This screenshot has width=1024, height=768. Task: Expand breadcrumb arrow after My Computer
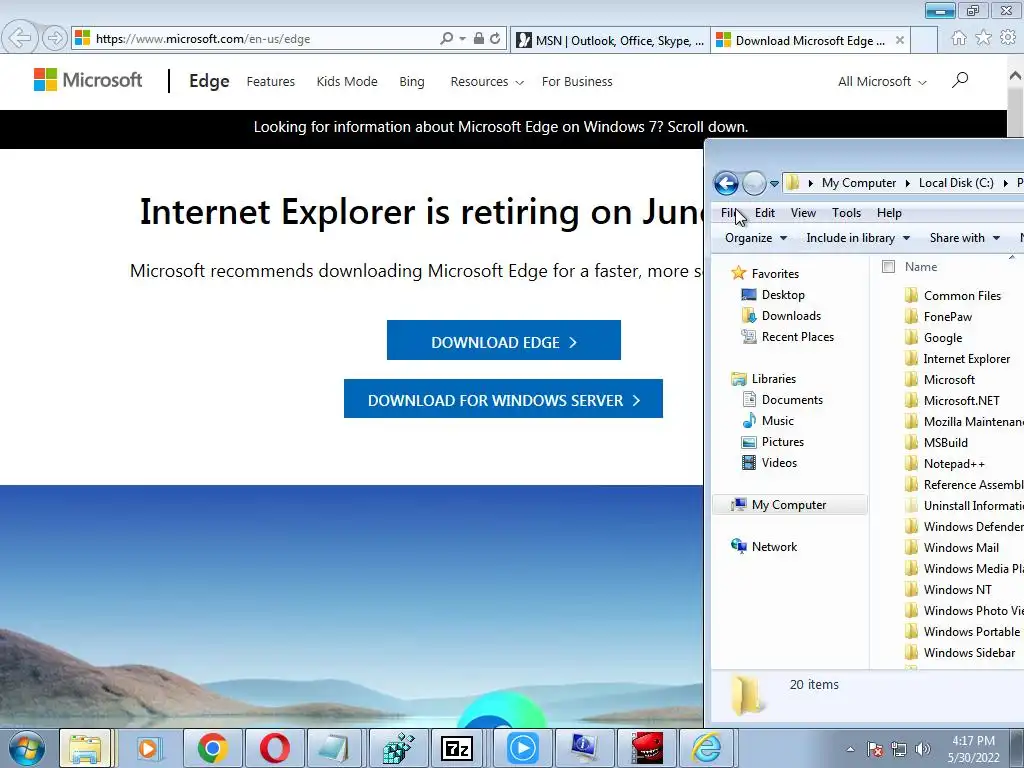908,184
